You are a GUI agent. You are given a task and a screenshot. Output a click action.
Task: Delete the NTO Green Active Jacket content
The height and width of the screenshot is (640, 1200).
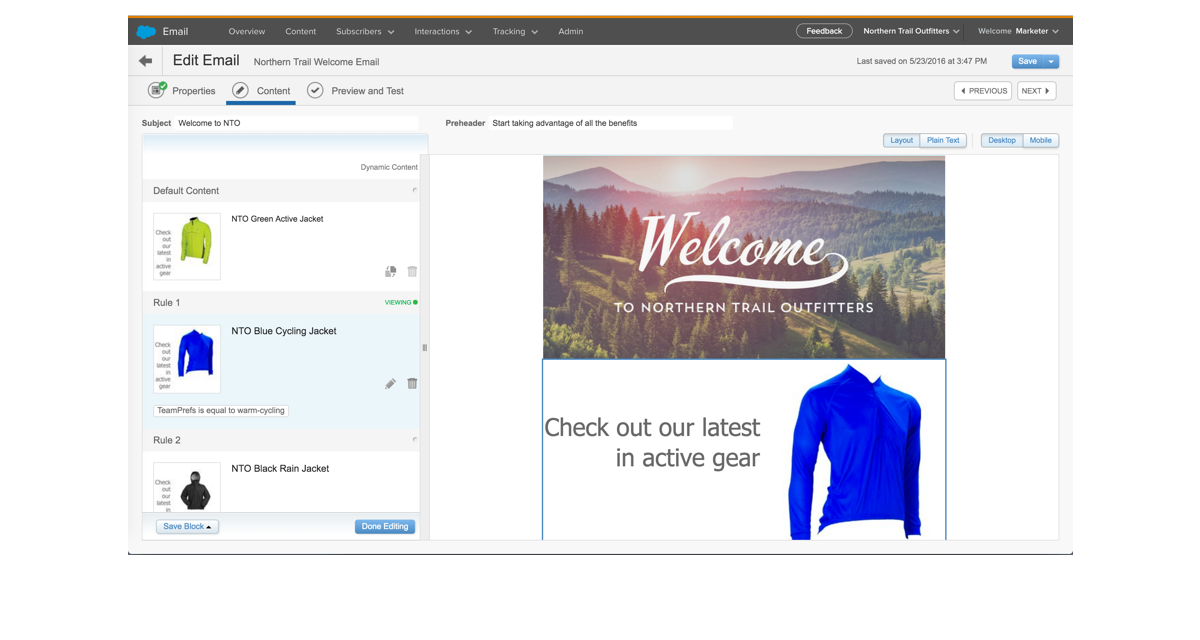pos(412,272)
